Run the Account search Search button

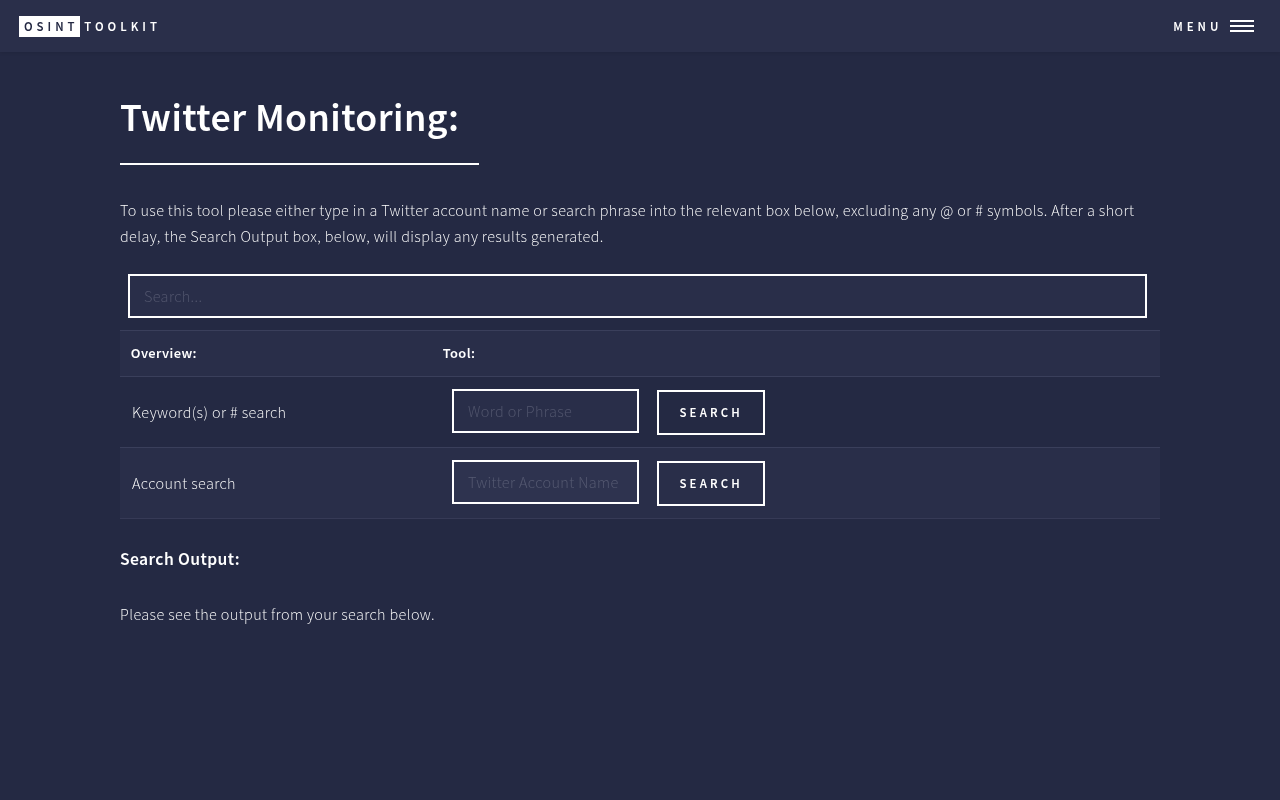tap(711, 483)
